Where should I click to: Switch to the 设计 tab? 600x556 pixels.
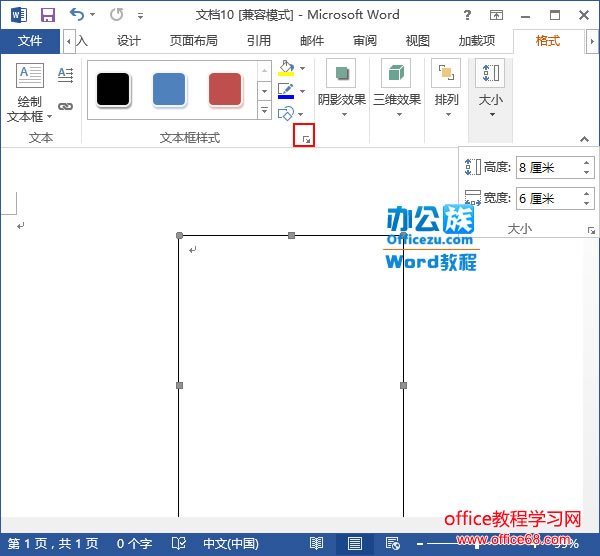coord(129,41)
